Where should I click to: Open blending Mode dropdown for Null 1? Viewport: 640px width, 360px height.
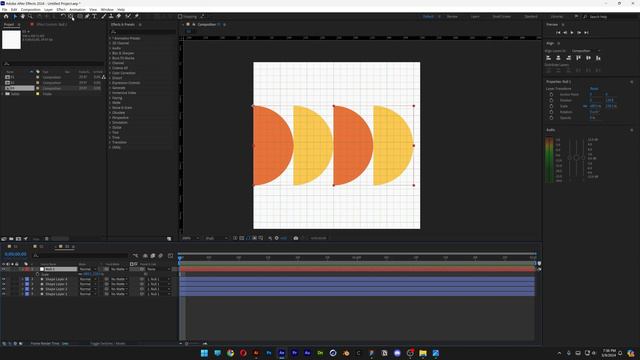(87, 269)
